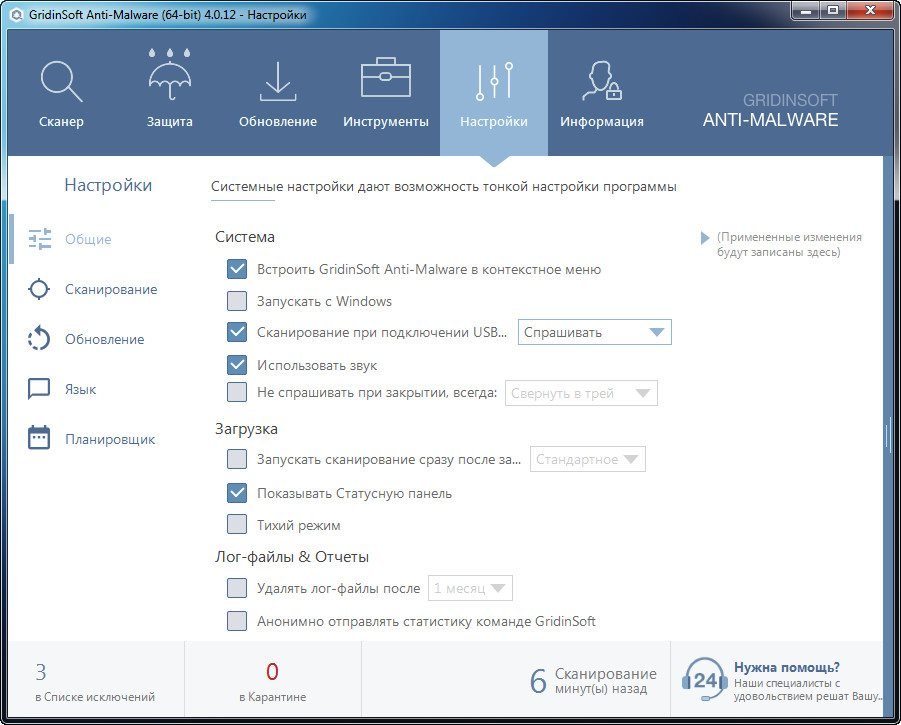Click the GridinSoft title bar app icon
Image resolution: width=901 pixels, height=725 pixels.
click(17, 14)
